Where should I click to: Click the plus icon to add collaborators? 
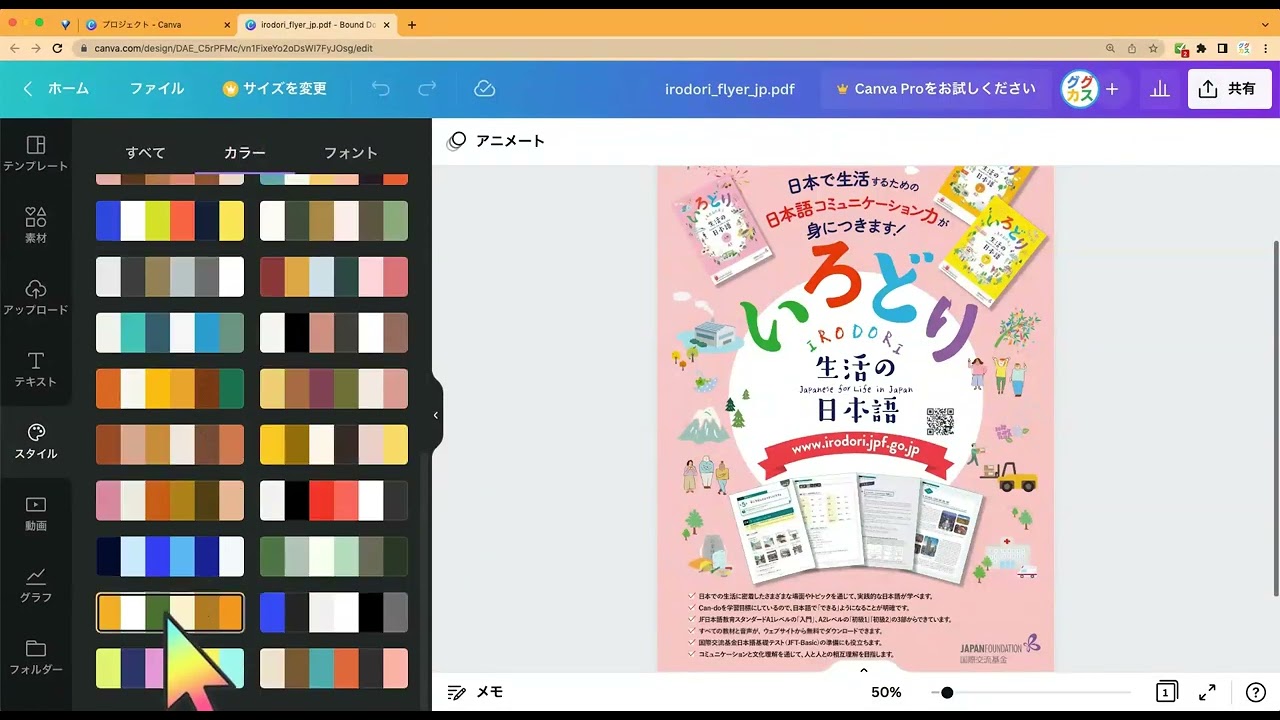point(1112,89)
